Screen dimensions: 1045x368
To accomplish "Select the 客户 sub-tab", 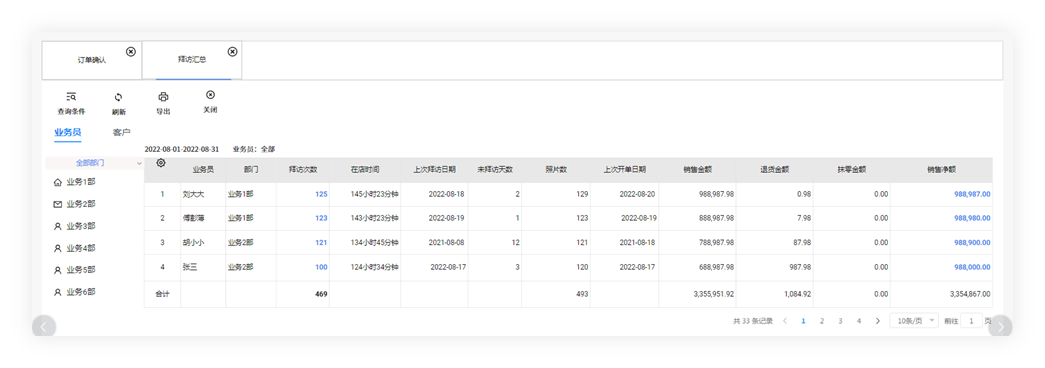I will point(121,133).
